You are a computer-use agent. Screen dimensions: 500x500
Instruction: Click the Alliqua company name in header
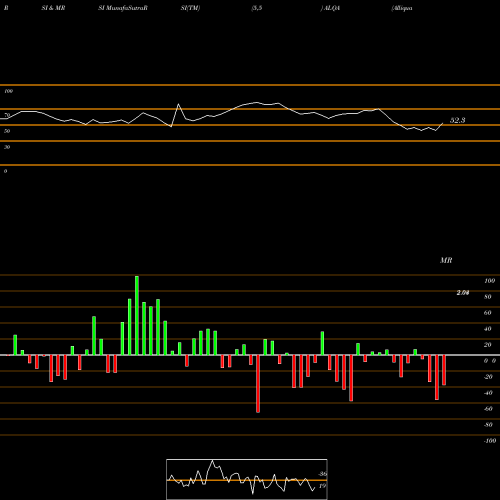click(403, 8)
